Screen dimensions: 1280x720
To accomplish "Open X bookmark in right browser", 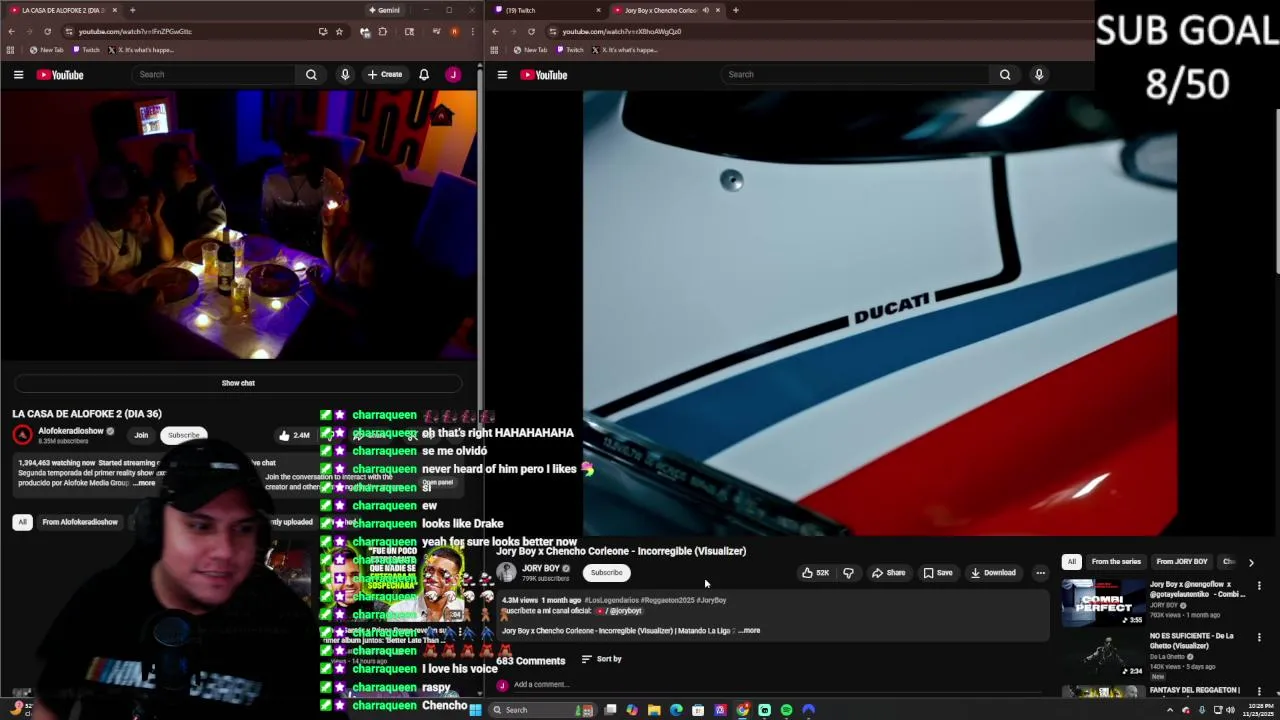I will coord(625,50).
